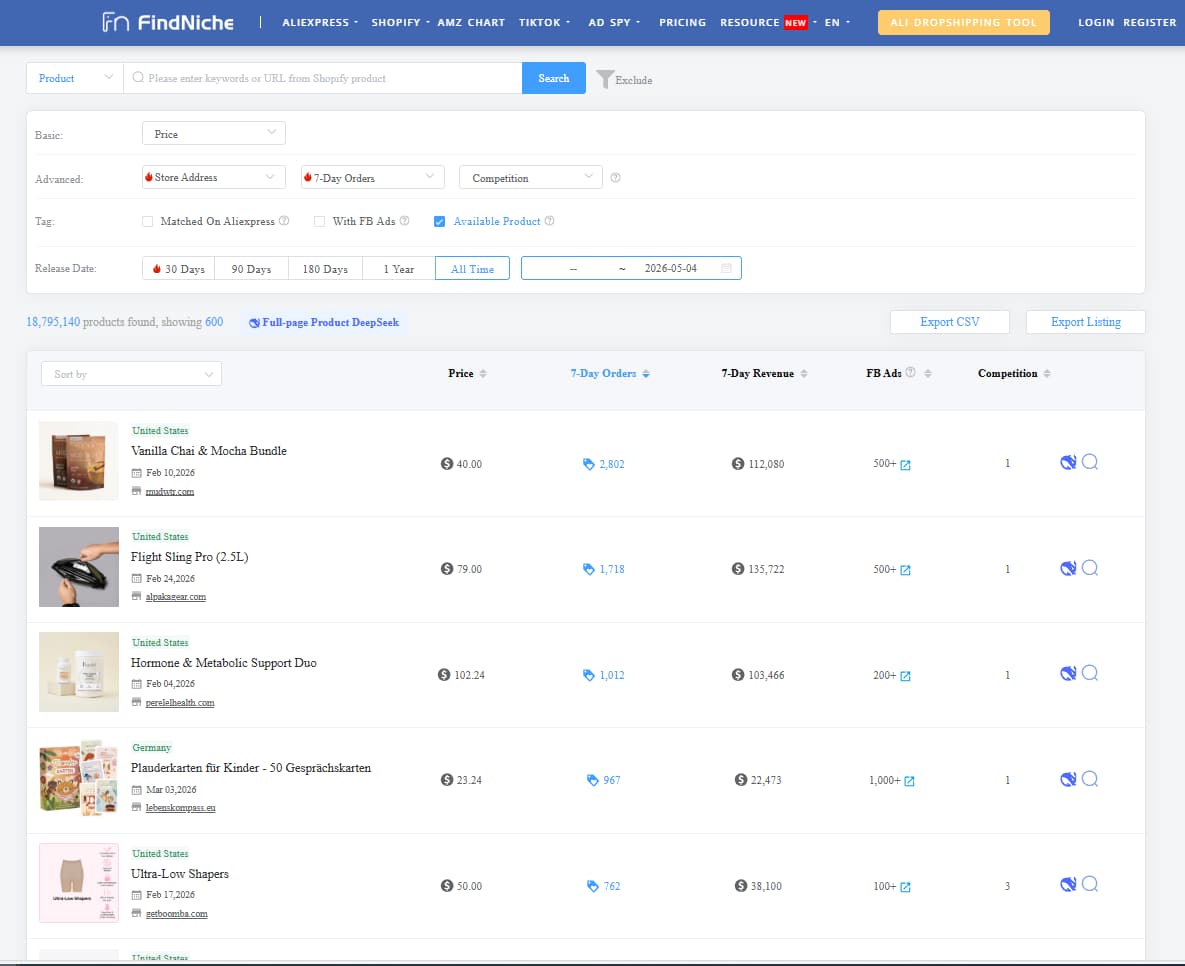
Task: Sort by Competition arrows
Action: click(1047, 373)
